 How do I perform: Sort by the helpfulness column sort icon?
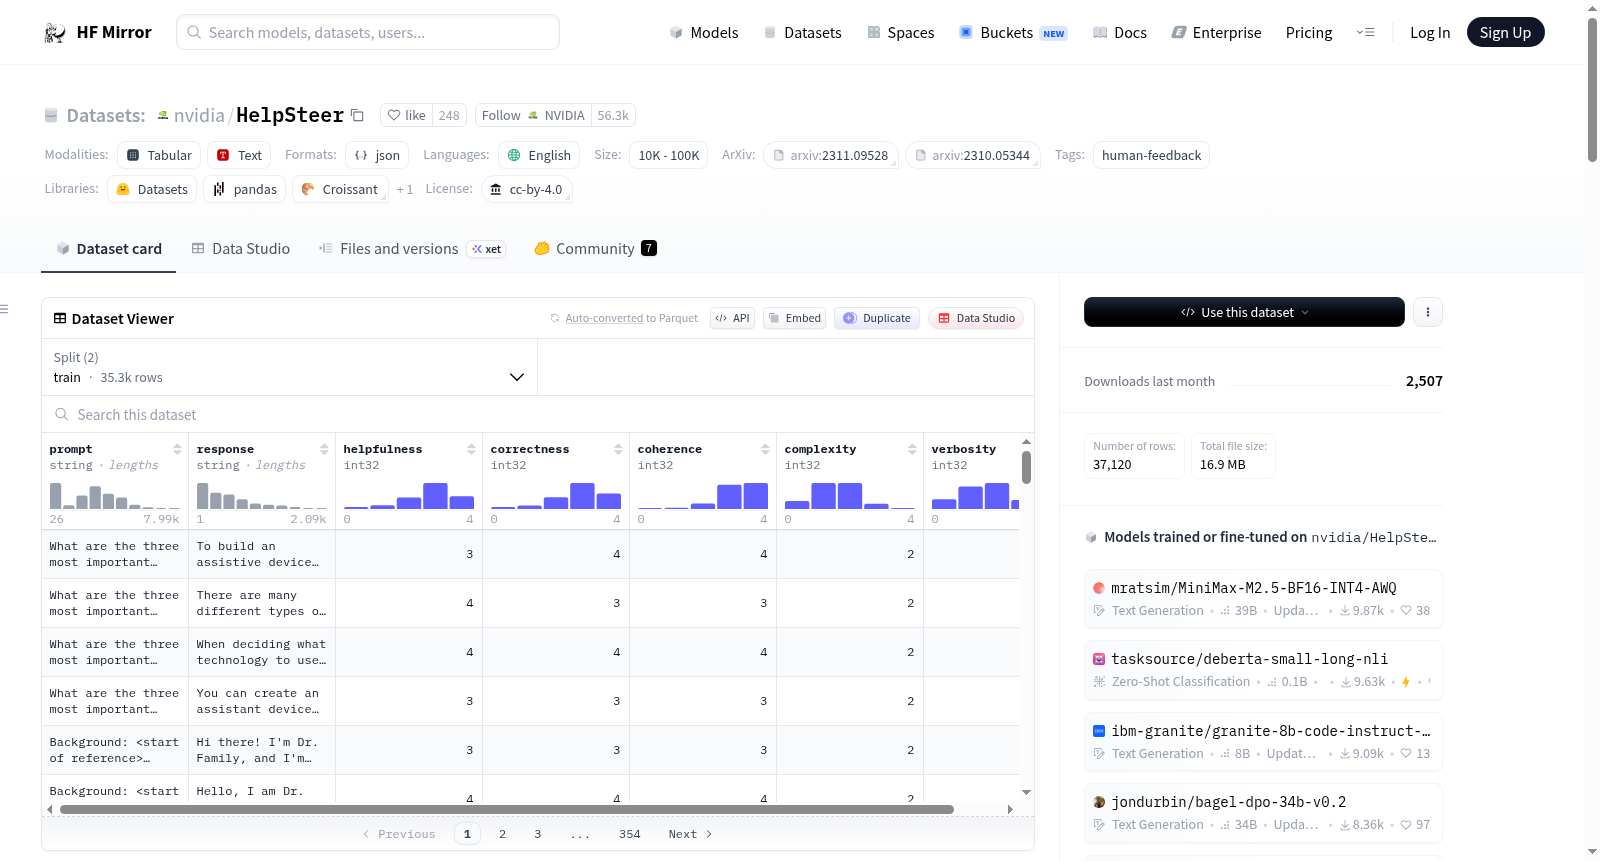pyautogui.click(x=471, y=449)
